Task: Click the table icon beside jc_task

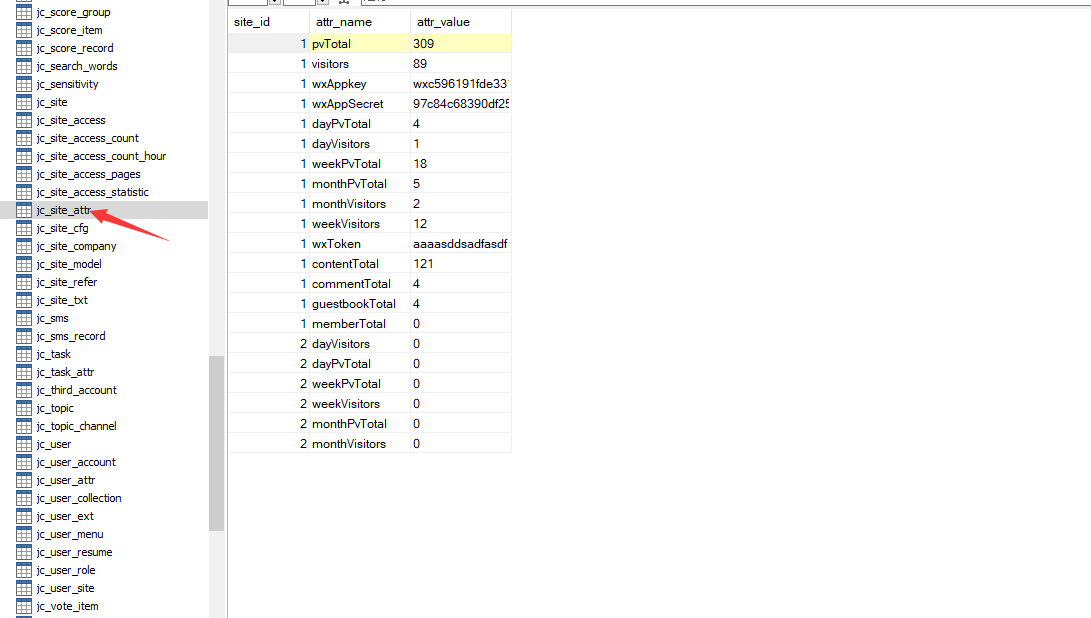Action: coord(24,354)
